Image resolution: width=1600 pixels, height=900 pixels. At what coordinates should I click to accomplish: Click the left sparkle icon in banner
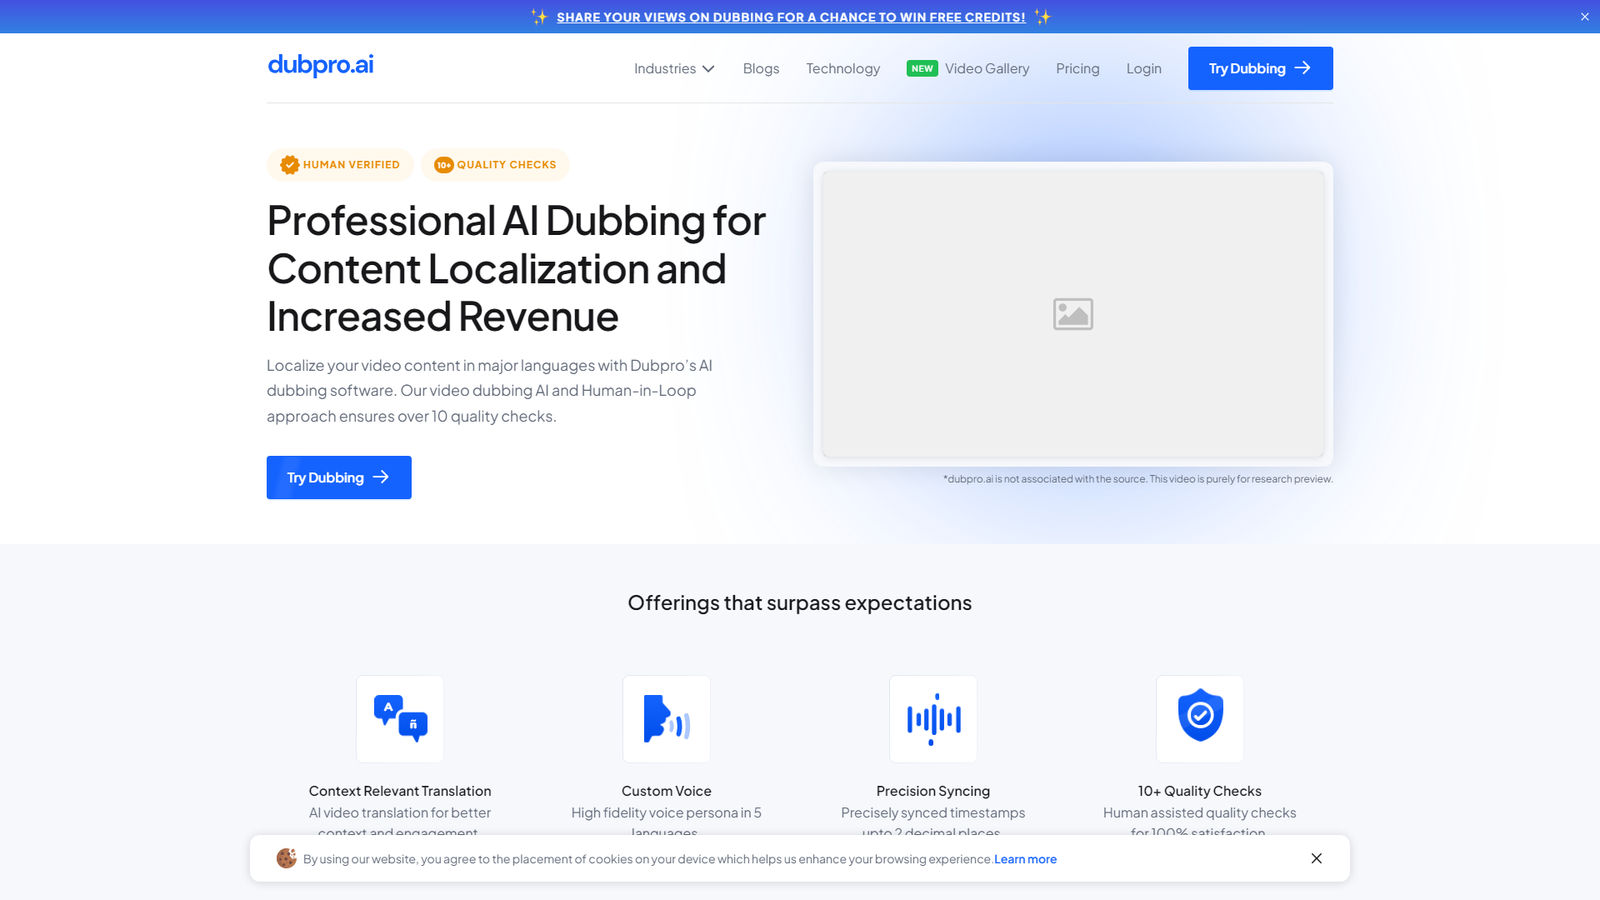540,17
